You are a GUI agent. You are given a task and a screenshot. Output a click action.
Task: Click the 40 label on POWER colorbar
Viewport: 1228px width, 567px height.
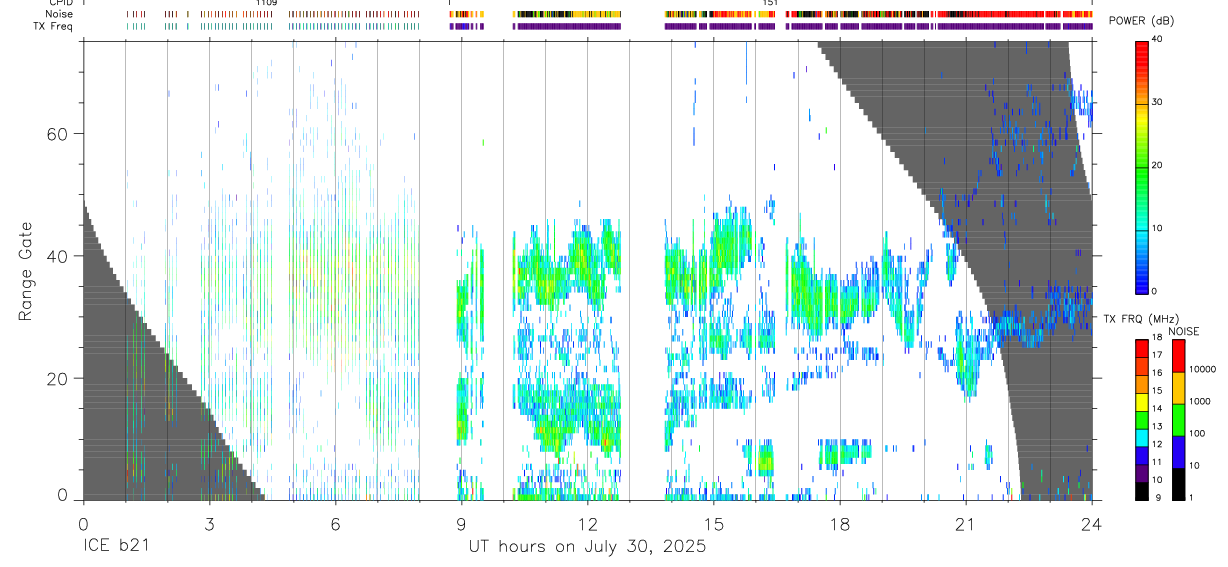coord(1158,39)
